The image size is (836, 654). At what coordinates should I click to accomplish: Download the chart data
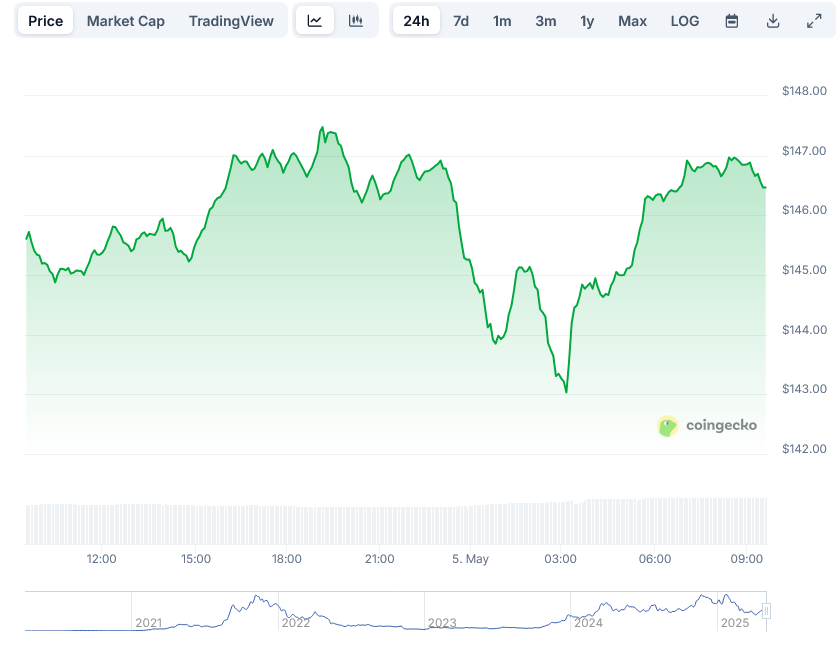coord(773,21)
